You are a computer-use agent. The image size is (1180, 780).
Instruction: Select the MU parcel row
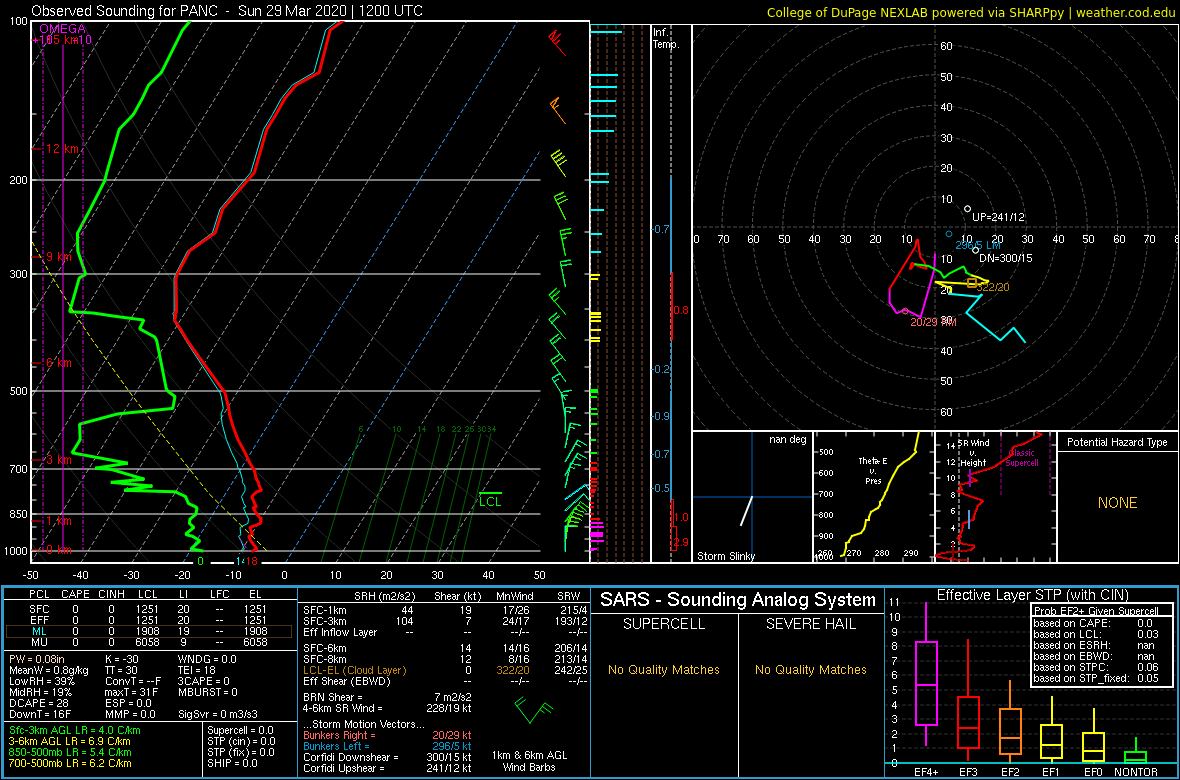coord(148,643)
